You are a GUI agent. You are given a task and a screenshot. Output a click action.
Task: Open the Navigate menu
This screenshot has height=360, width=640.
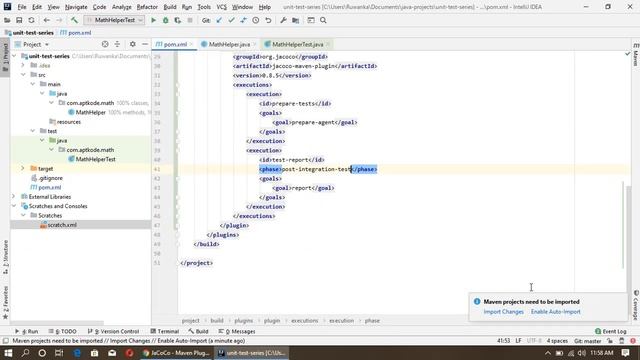(x=76, y=7)
